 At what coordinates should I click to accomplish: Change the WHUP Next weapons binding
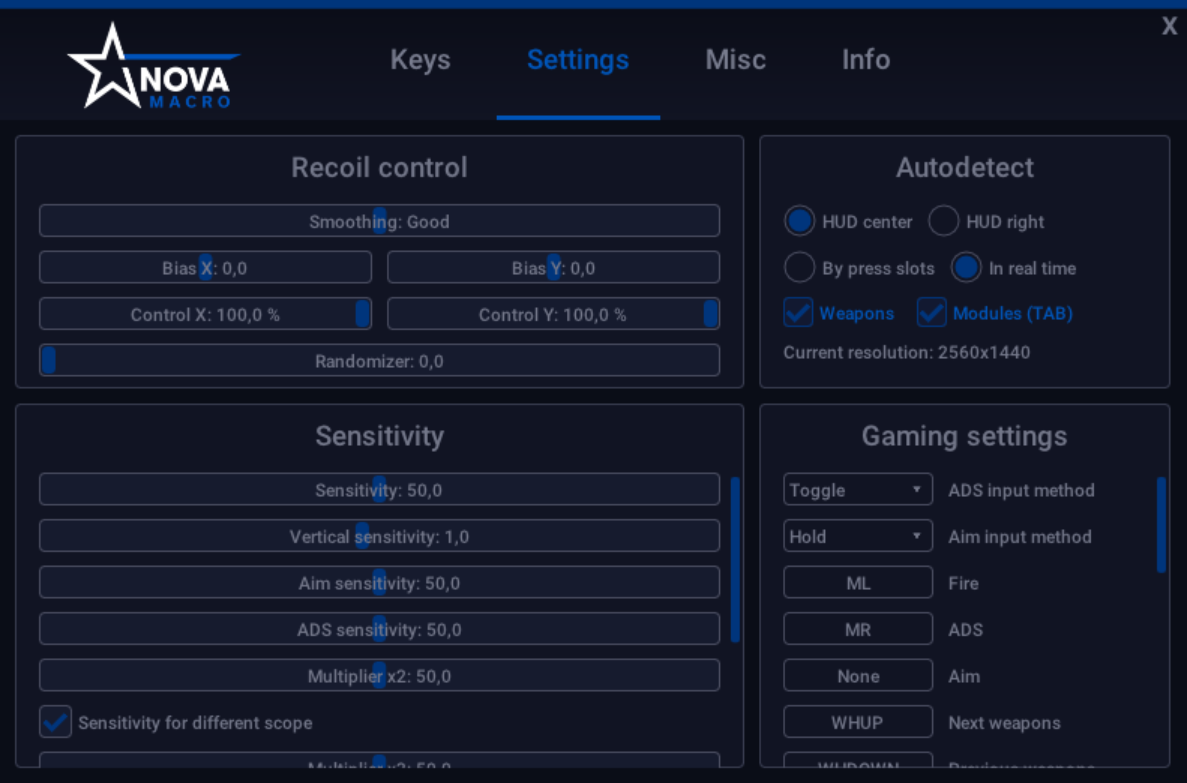858,722
